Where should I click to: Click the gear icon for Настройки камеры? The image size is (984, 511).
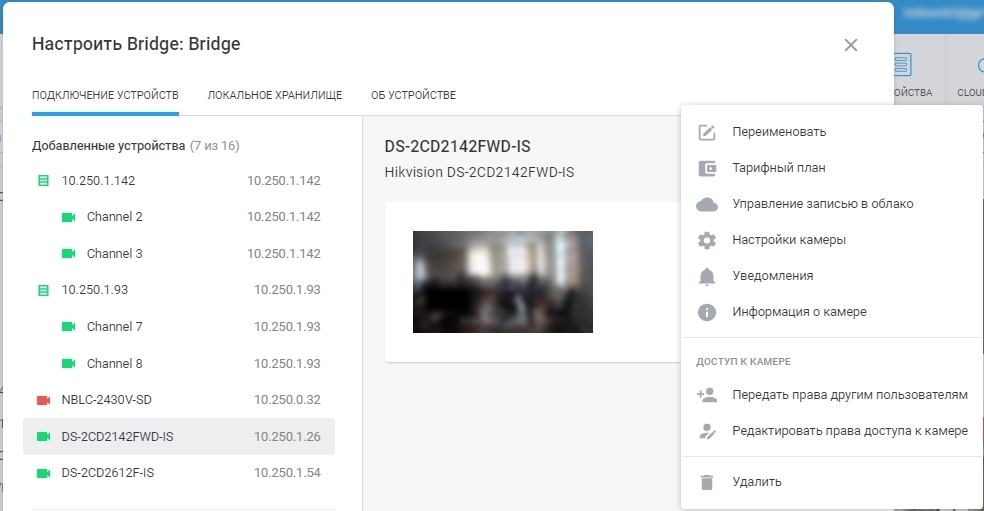(707, 240)
